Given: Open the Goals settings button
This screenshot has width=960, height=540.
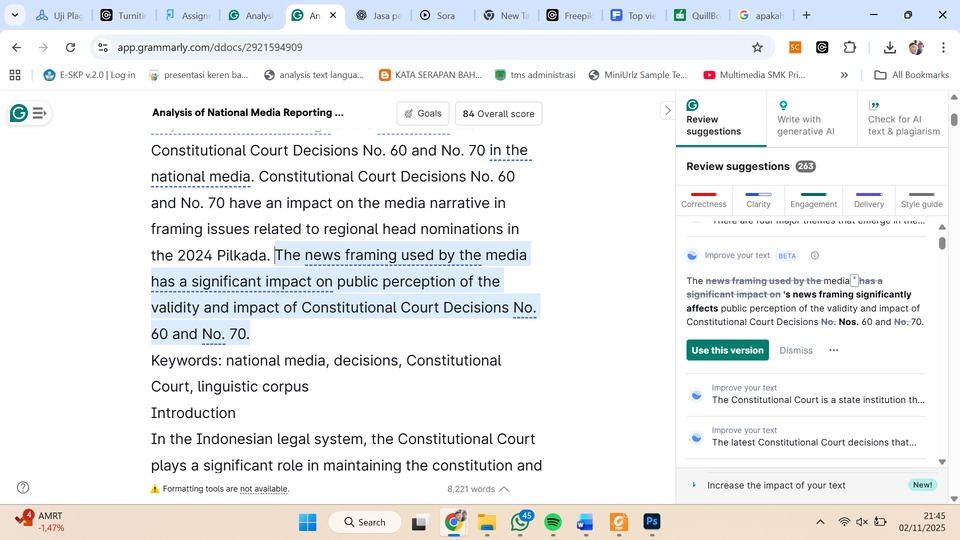Looking at the screenshot, I should [423, 114].
